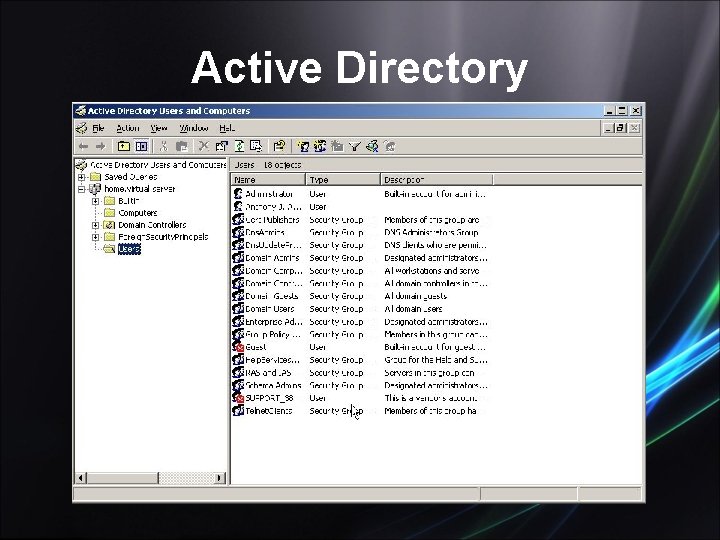720x540 pixels.
Task: Click the tree pane scroll right arrow
Action: [x=220, y=478]
